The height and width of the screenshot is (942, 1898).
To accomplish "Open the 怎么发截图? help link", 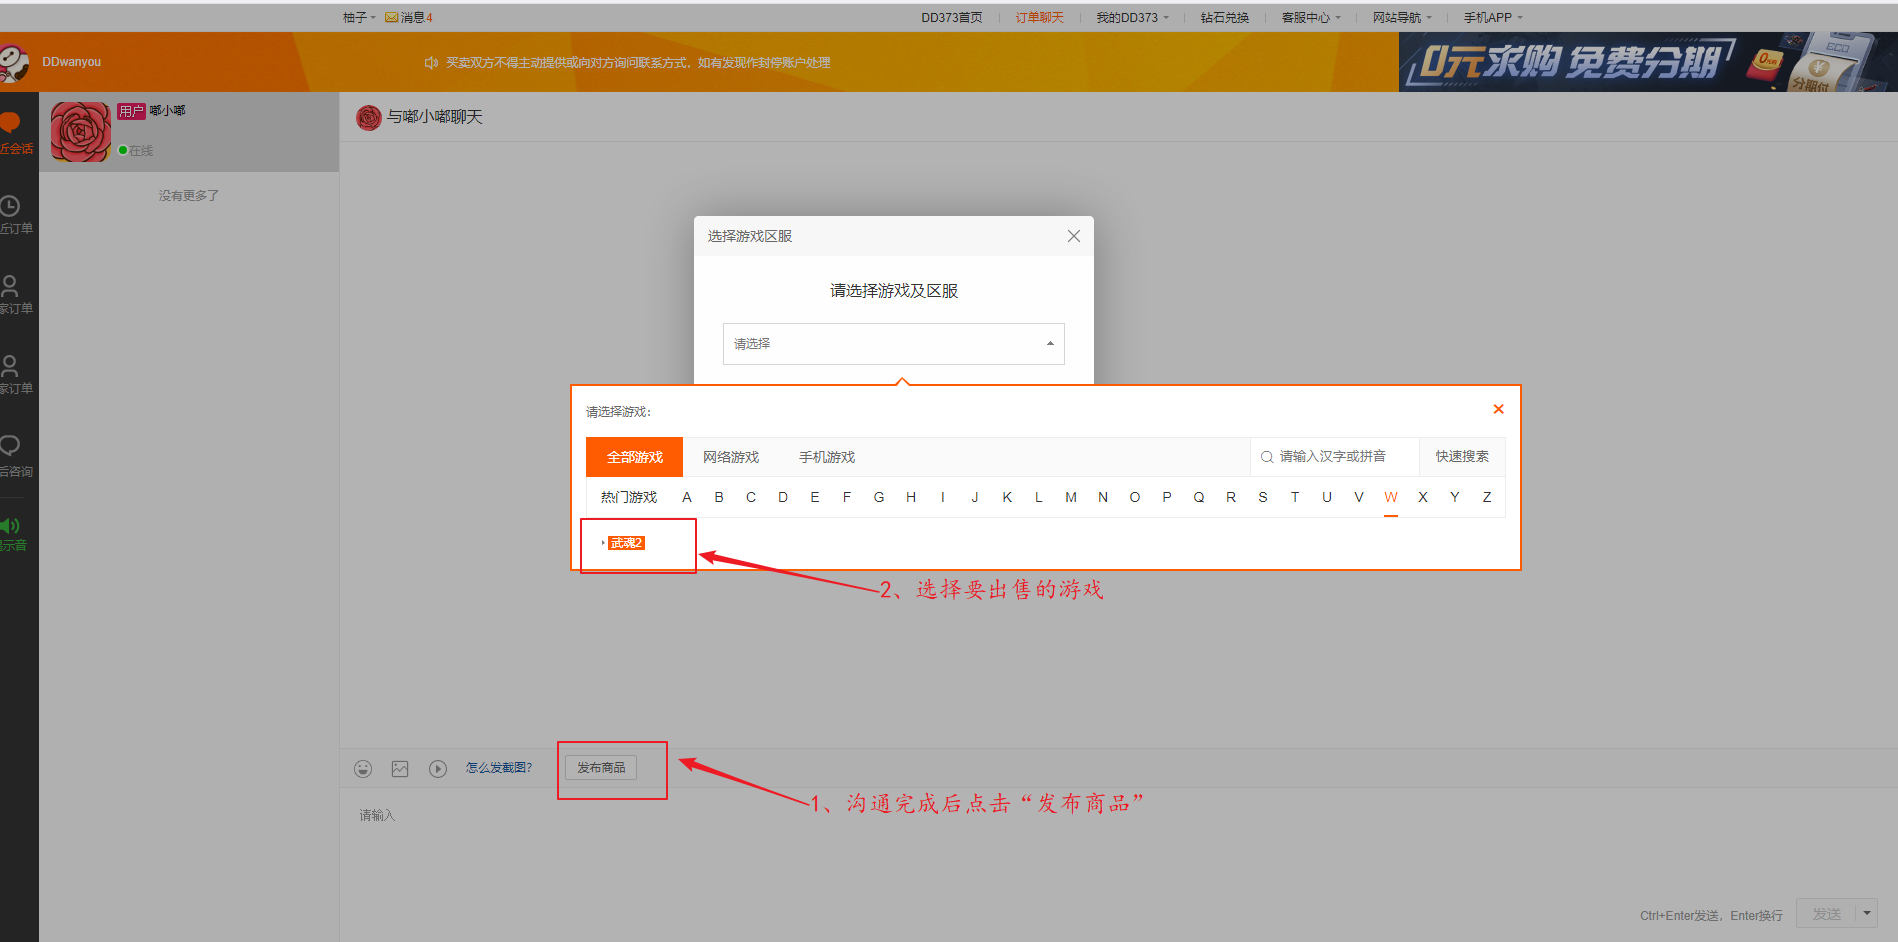I will point(499,768).
